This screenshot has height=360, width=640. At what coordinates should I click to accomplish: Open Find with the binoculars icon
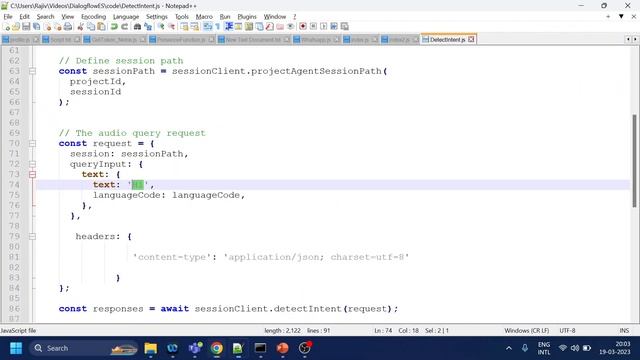click(137, 27)
